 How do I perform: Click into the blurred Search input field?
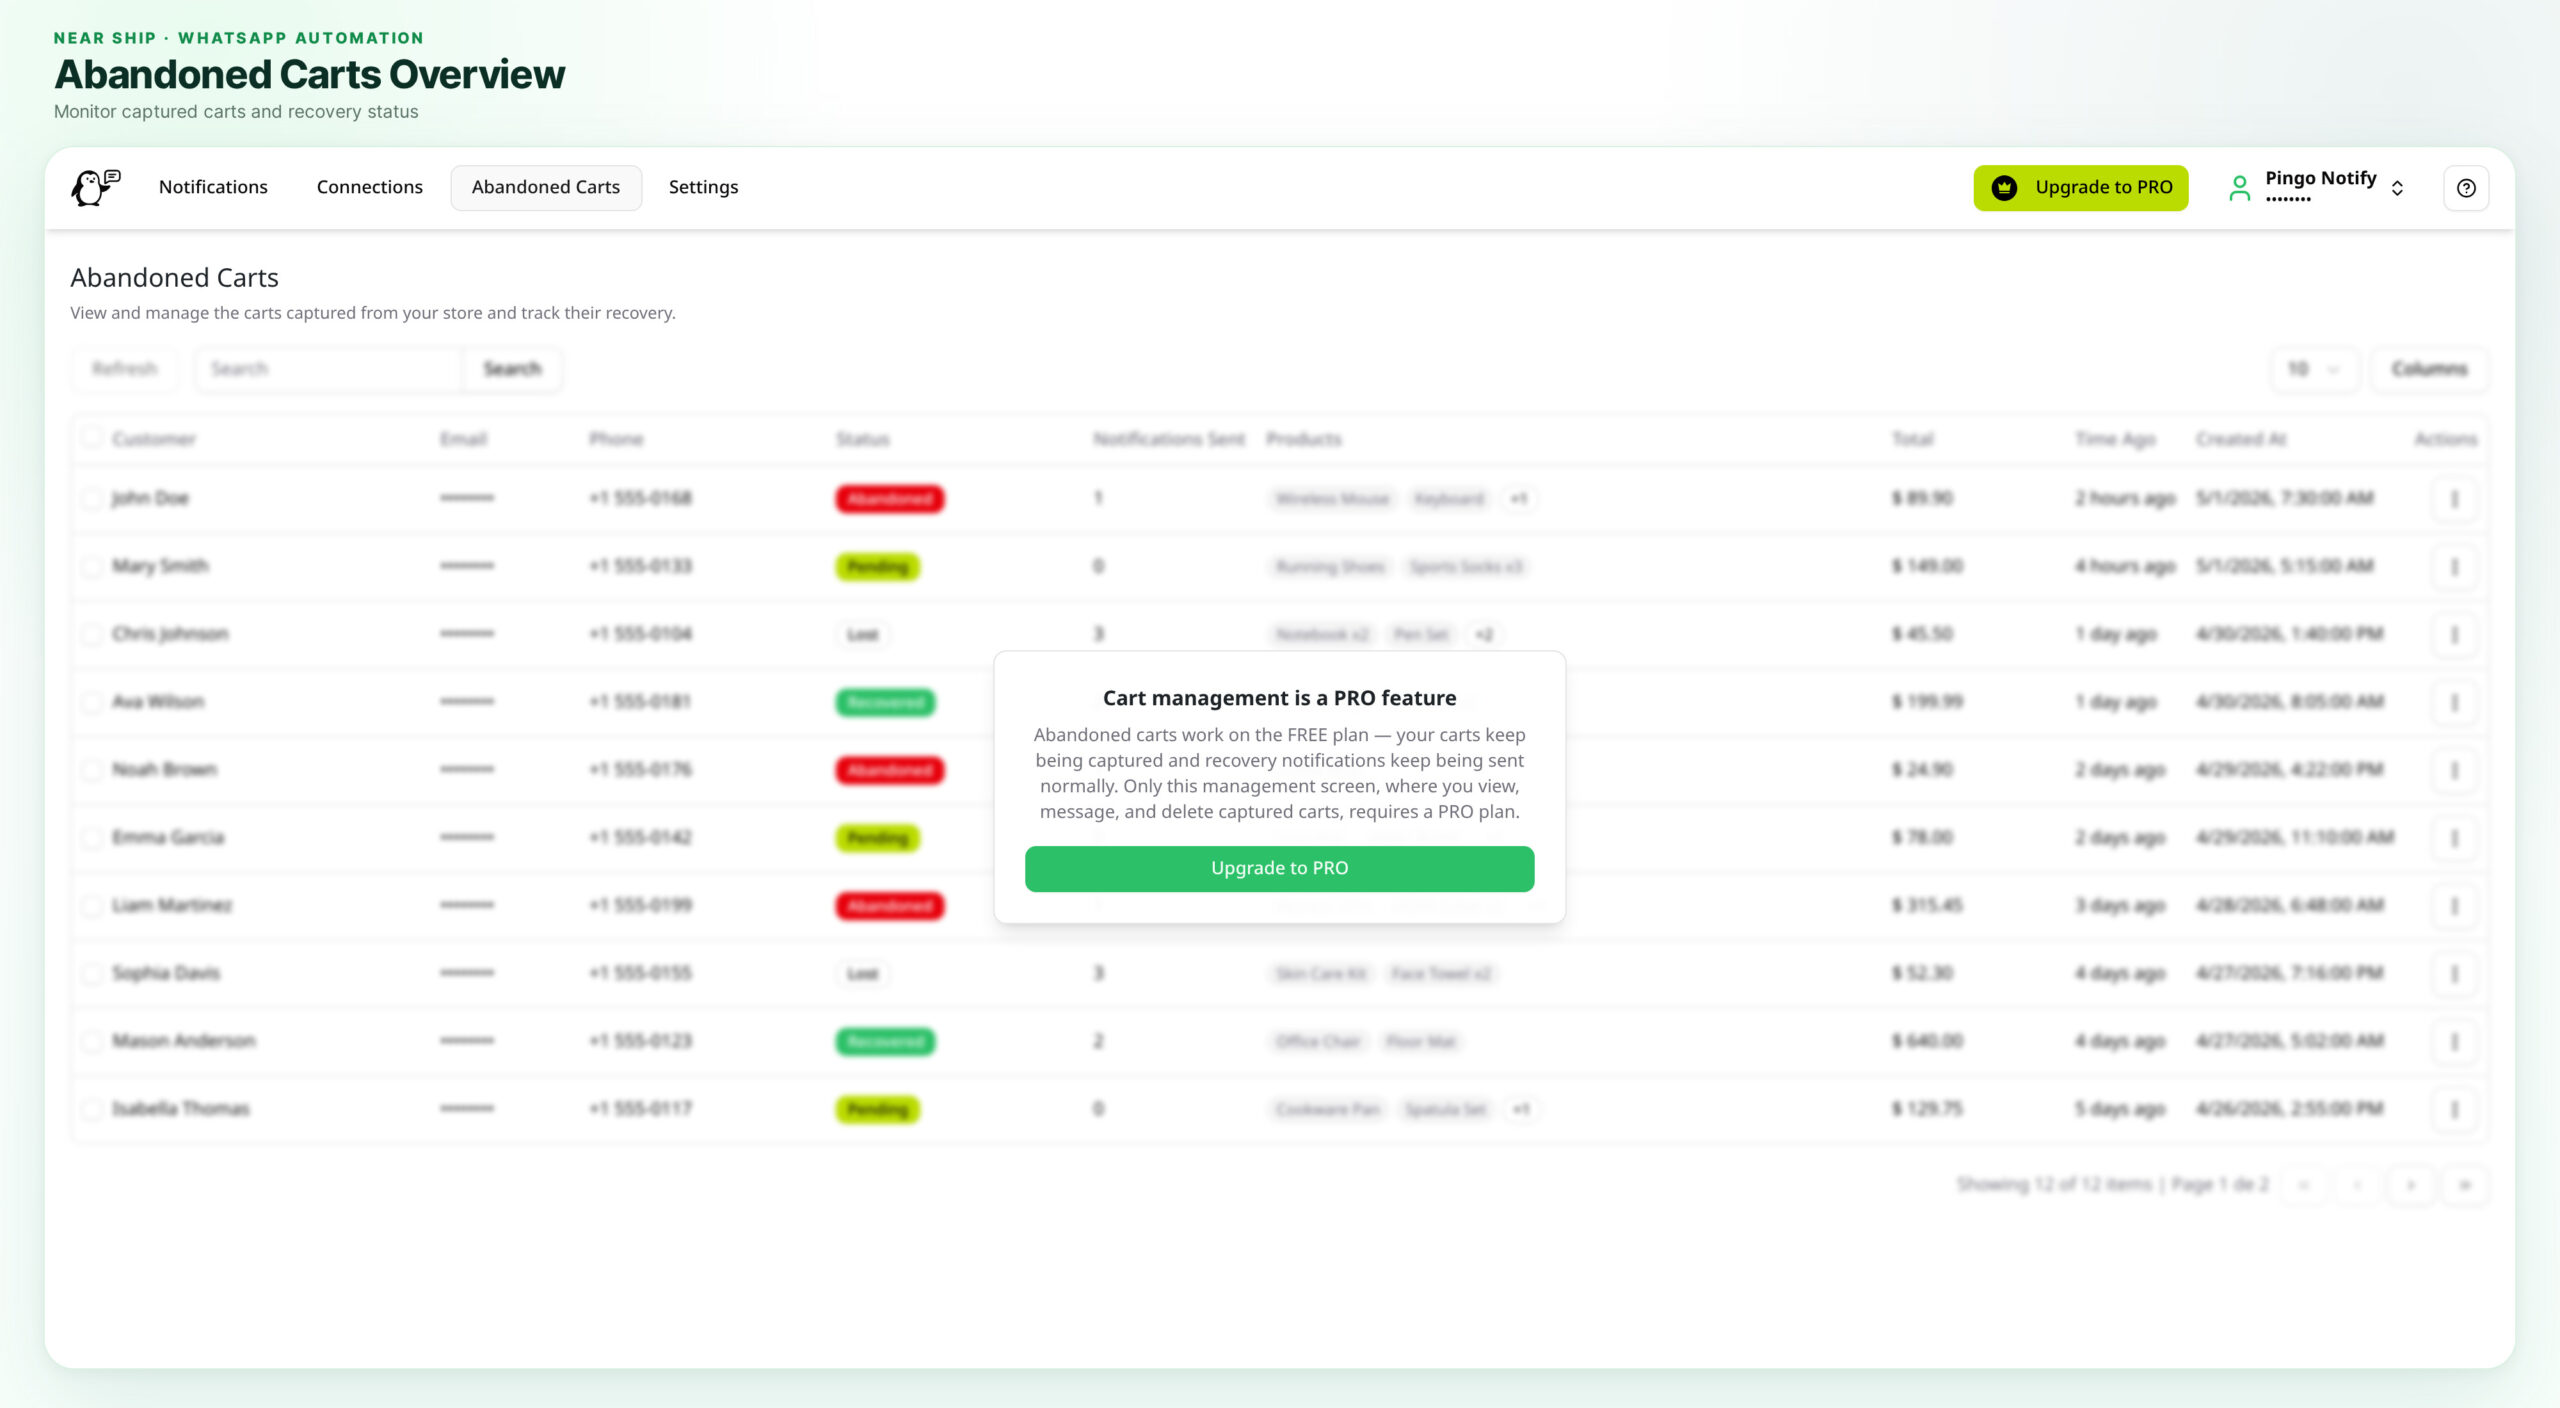point(330,369)
